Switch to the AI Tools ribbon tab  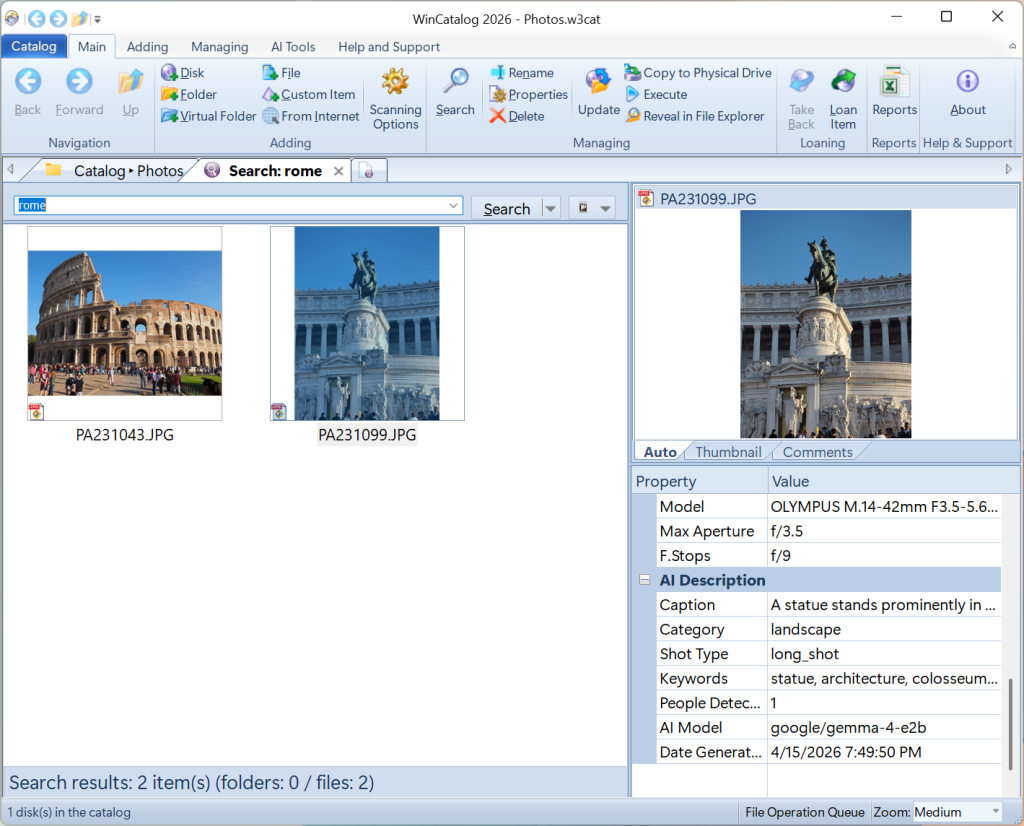click(293, 47)
